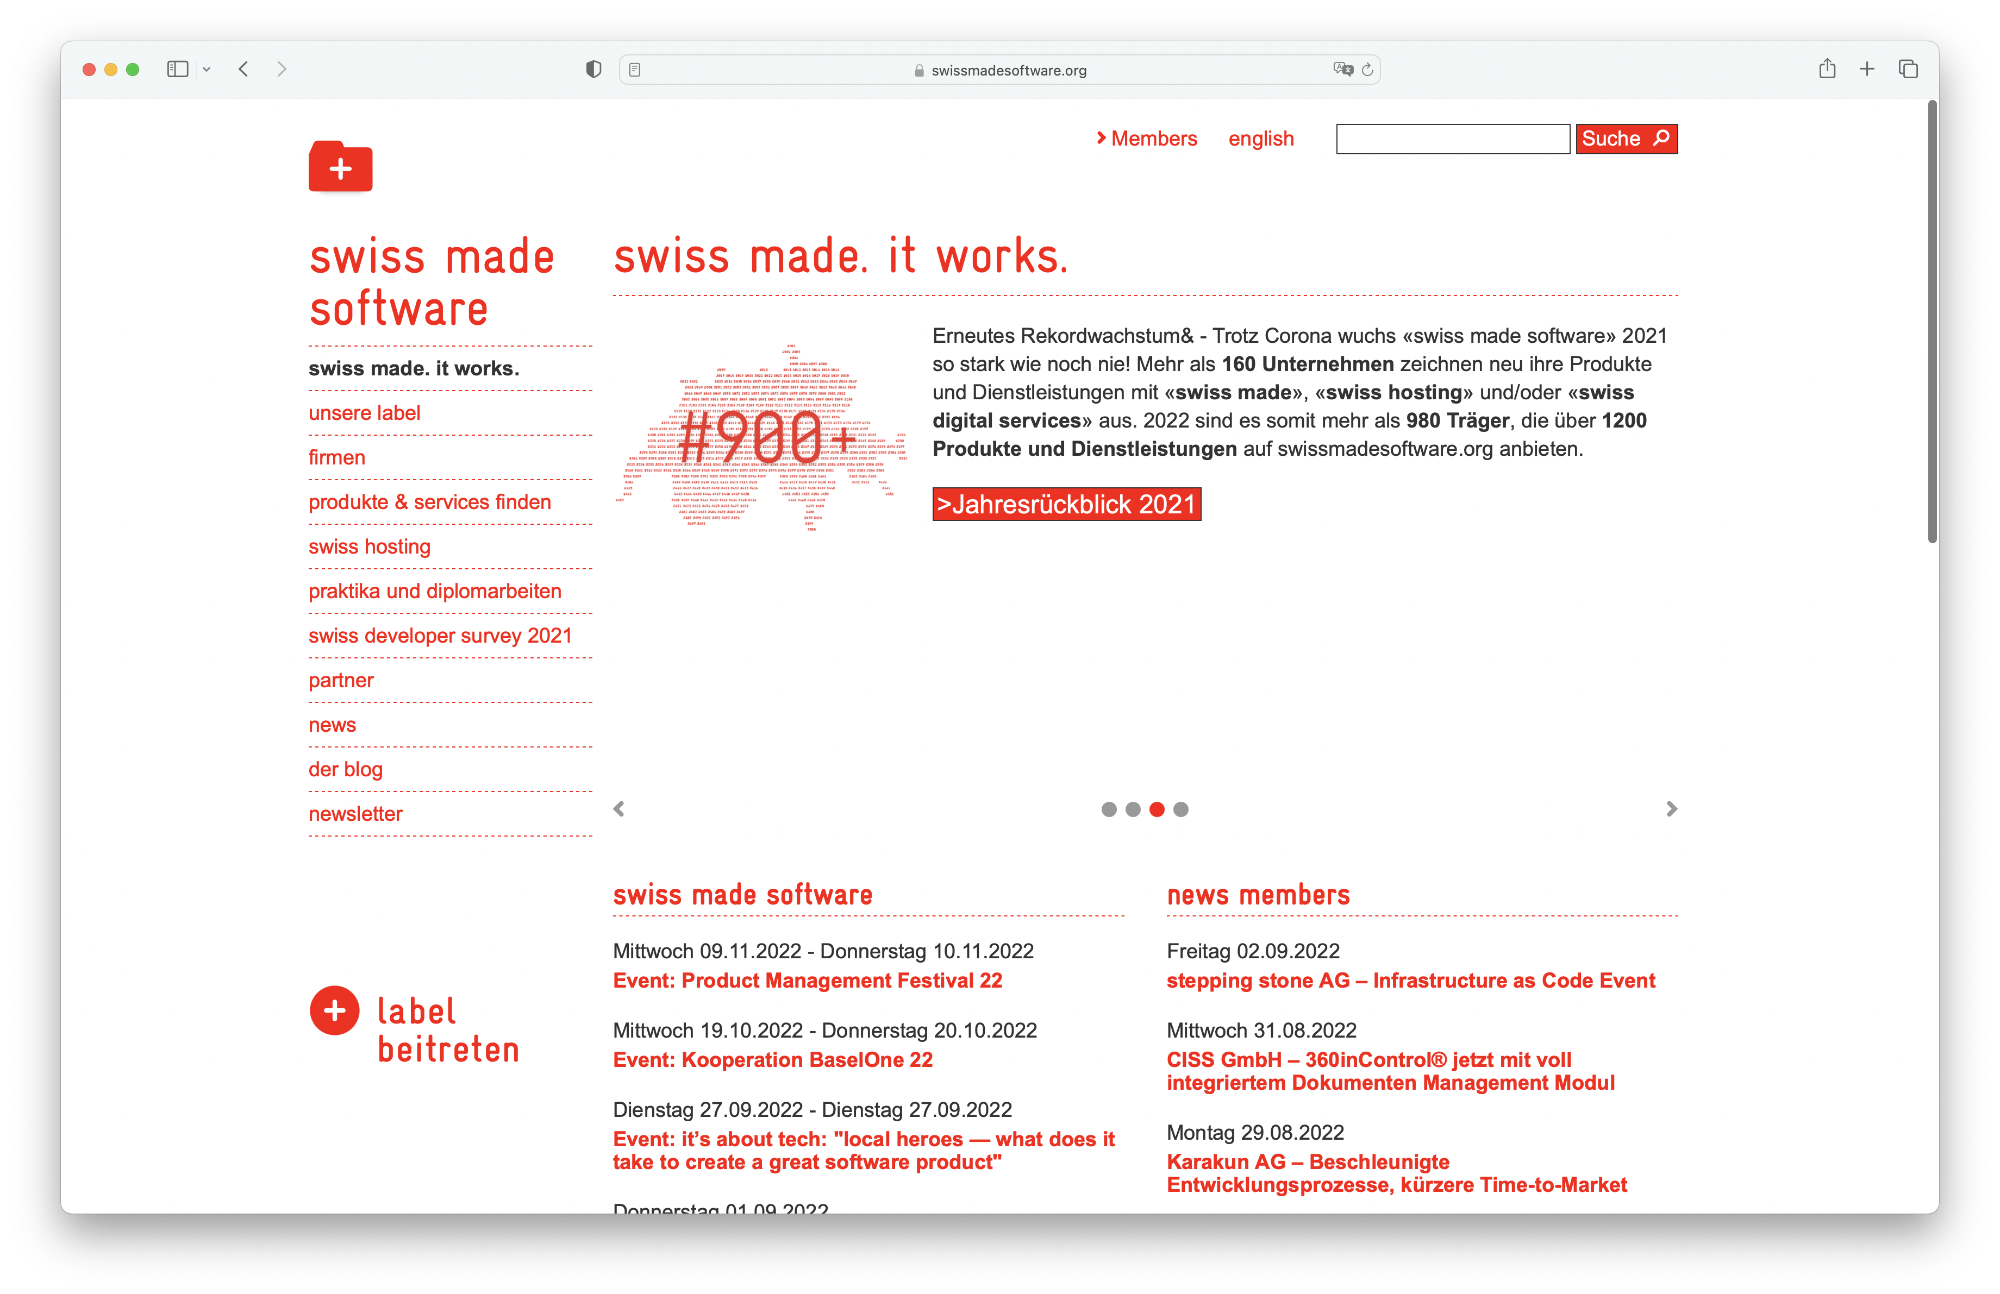Click the red swiss made software folder logo
This screenshot has height=1294, width=2000.
point(340,166)
